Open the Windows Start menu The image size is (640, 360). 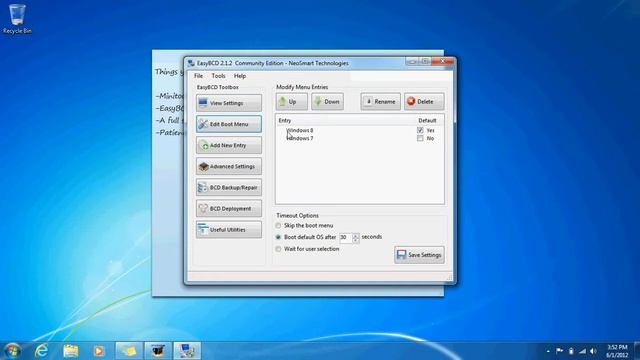click(x=12, y=351)
